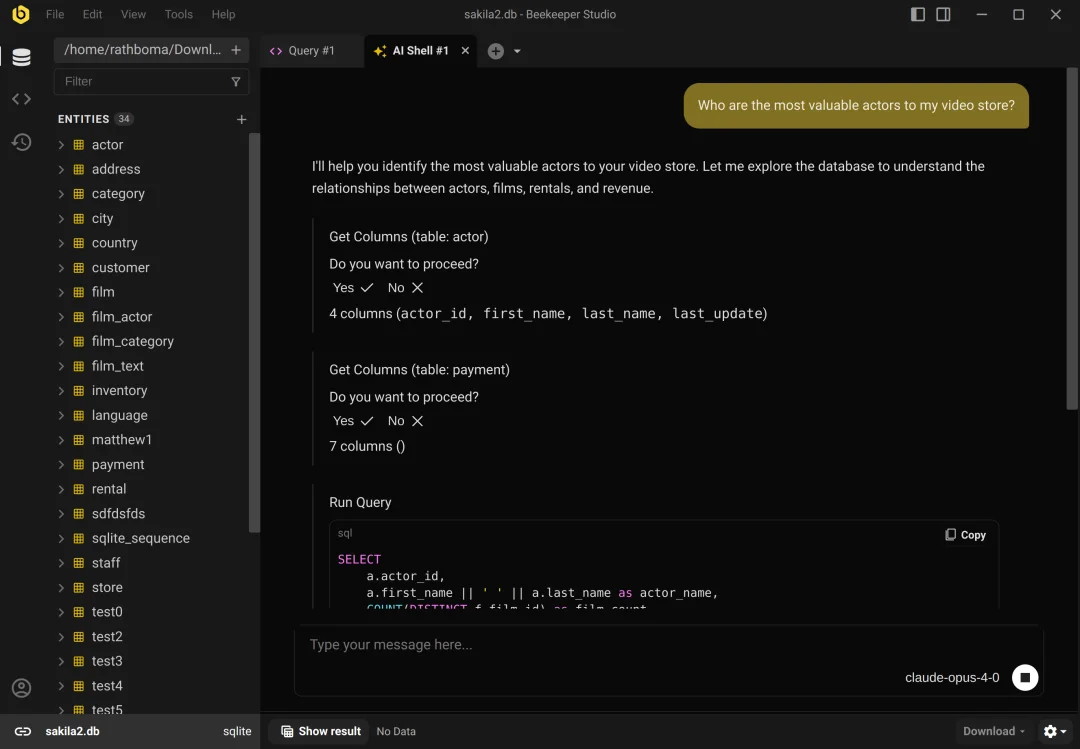Toggle primary sidebar layout icon
The height and width of the screenshot is (749, 1080).
pyautogui.click(x=918, y=14)
